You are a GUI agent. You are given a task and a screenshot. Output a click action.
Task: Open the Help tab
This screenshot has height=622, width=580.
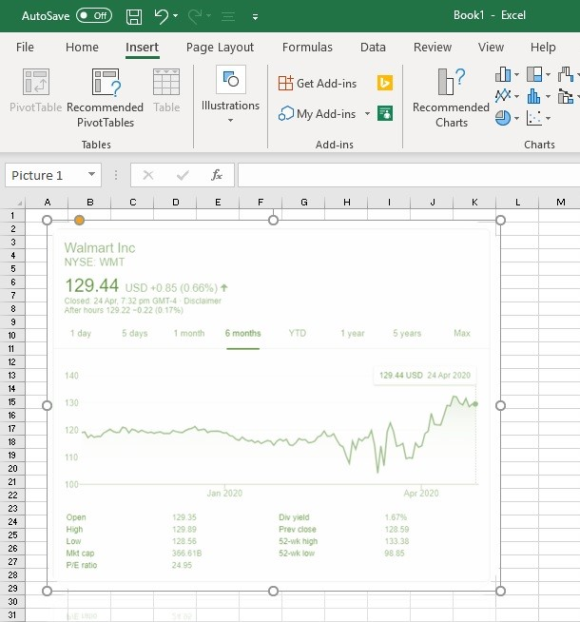click(x=543, y=47)
